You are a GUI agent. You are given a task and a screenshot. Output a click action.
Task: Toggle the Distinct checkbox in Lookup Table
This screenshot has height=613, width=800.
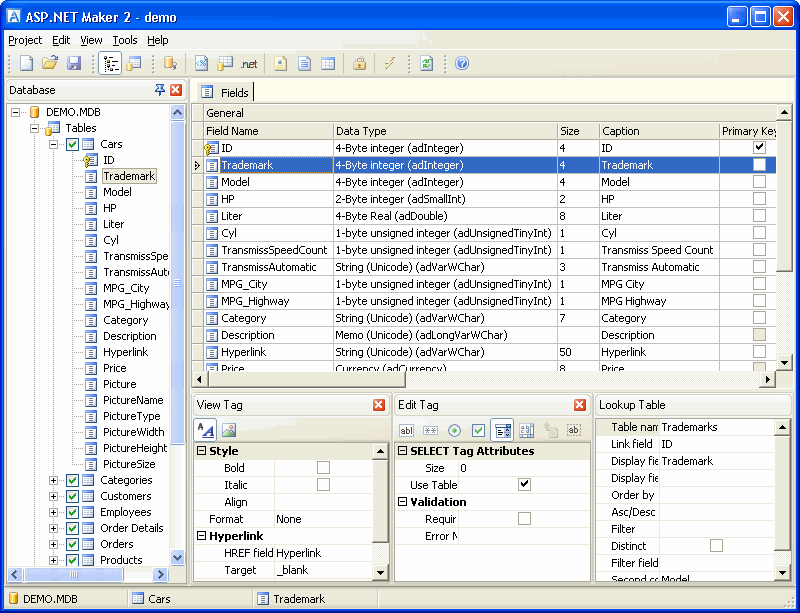coord(716,546)
